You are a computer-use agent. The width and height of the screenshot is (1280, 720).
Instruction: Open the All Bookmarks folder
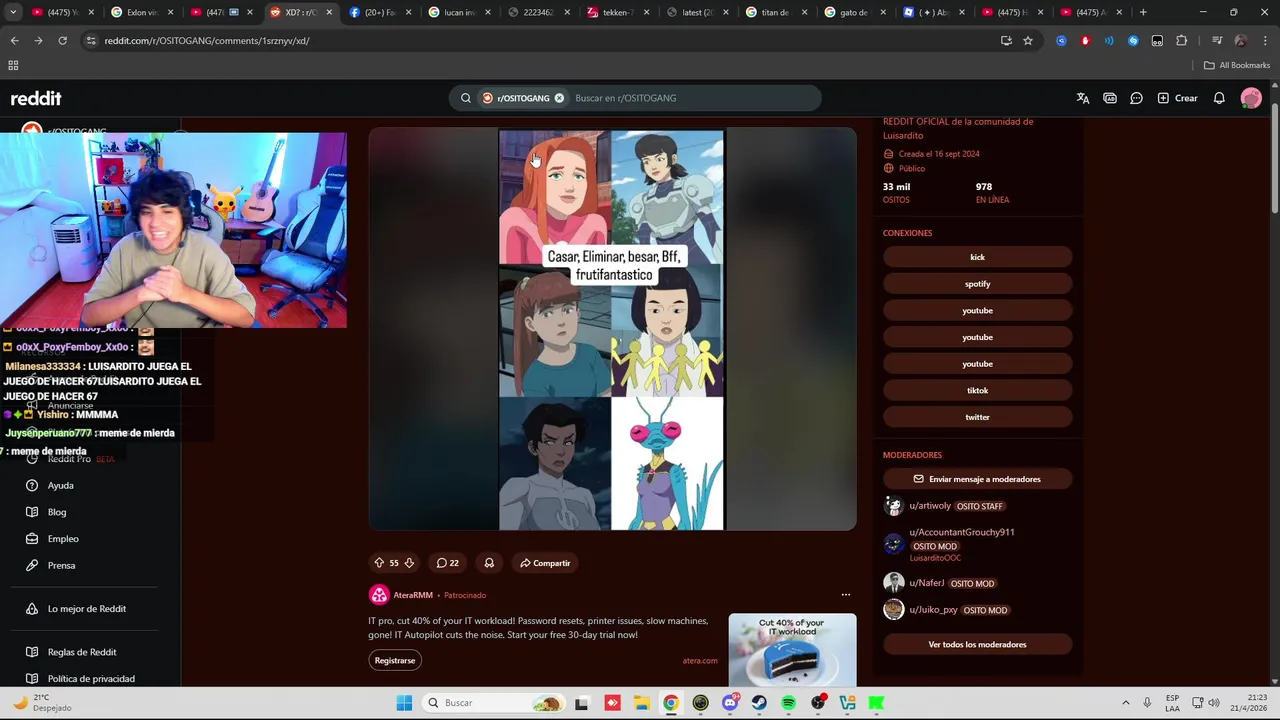(x=1237, y=65)
